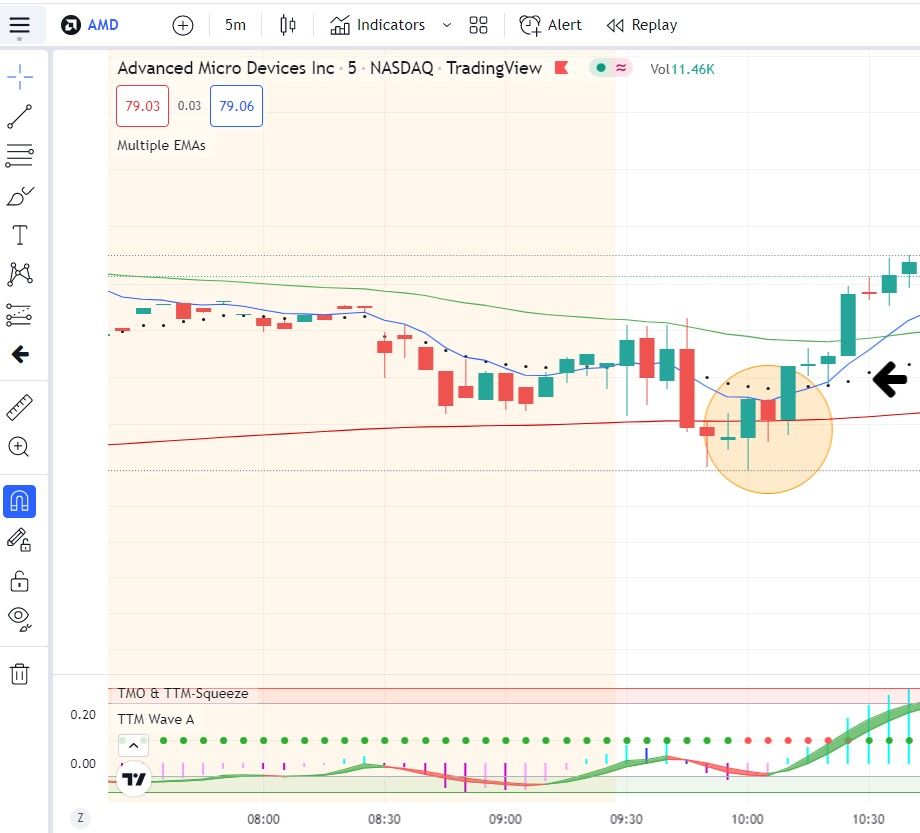Click the chart title Advanced Micro Devices Inc

point(226,68)
